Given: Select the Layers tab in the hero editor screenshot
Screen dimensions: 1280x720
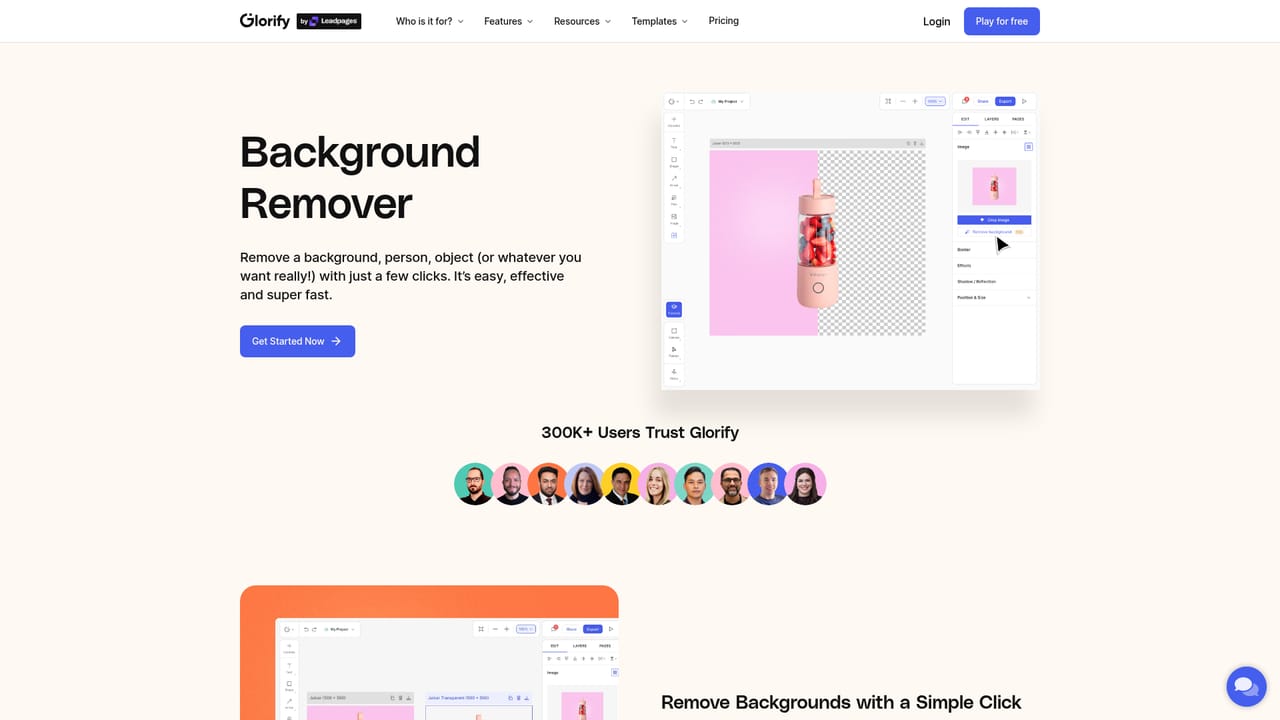Looking at the screenshot, I should point(992,119).
